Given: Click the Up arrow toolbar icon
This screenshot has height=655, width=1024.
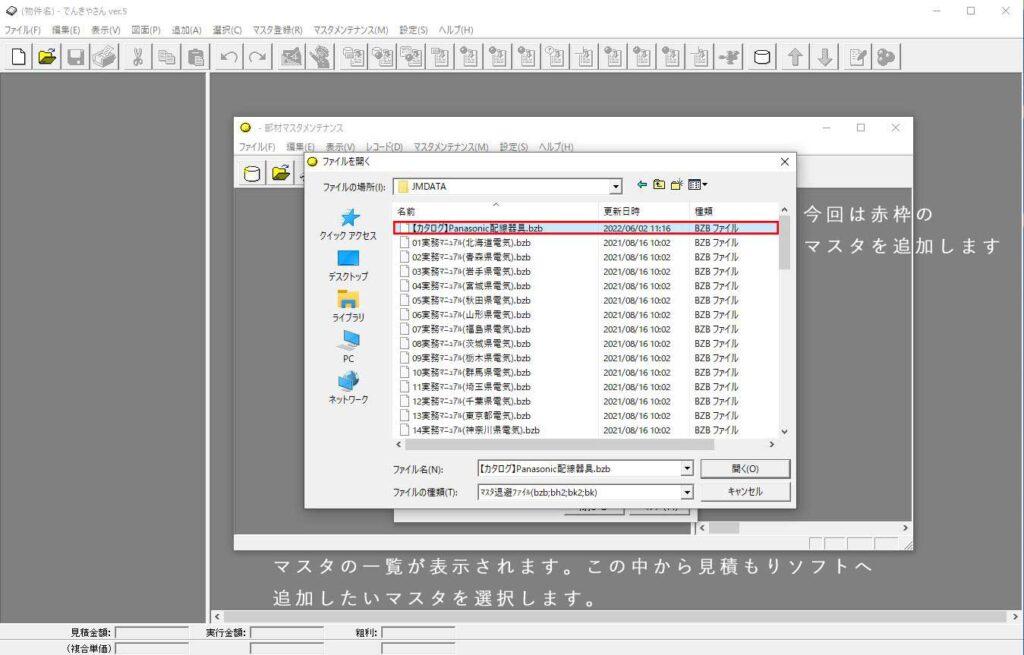Looking at the screenshot, I should pyautogui.click(x=795, y=57).
